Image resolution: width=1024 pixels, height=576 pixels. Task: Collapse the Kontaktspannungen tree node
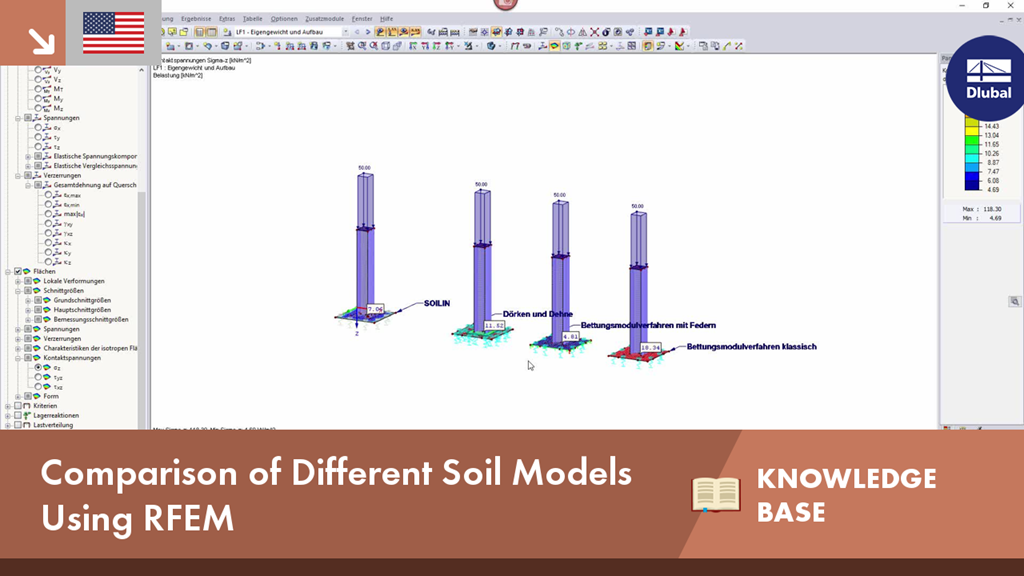(x=18, y=358)
